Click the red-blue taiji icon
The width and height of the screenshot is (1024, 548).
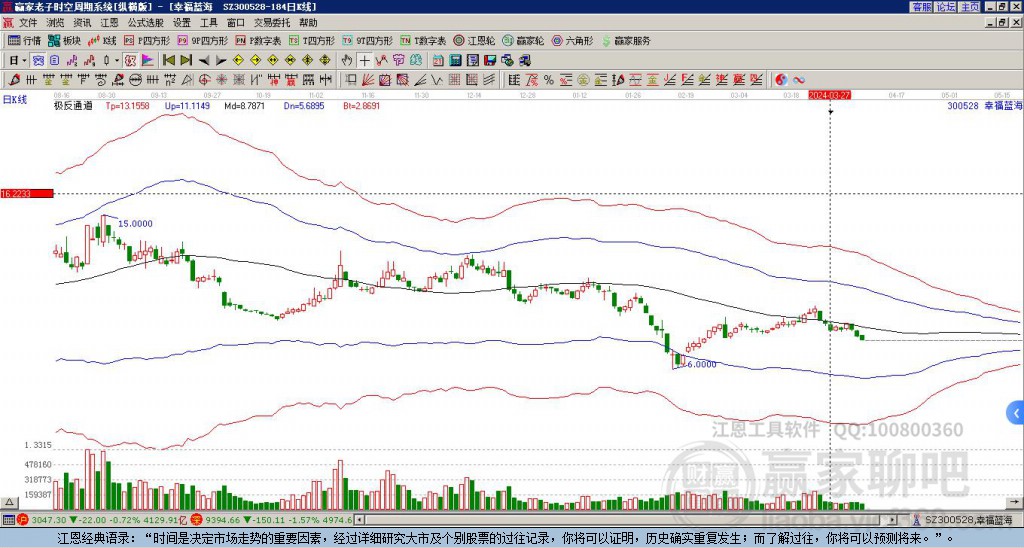coord(781,80)
